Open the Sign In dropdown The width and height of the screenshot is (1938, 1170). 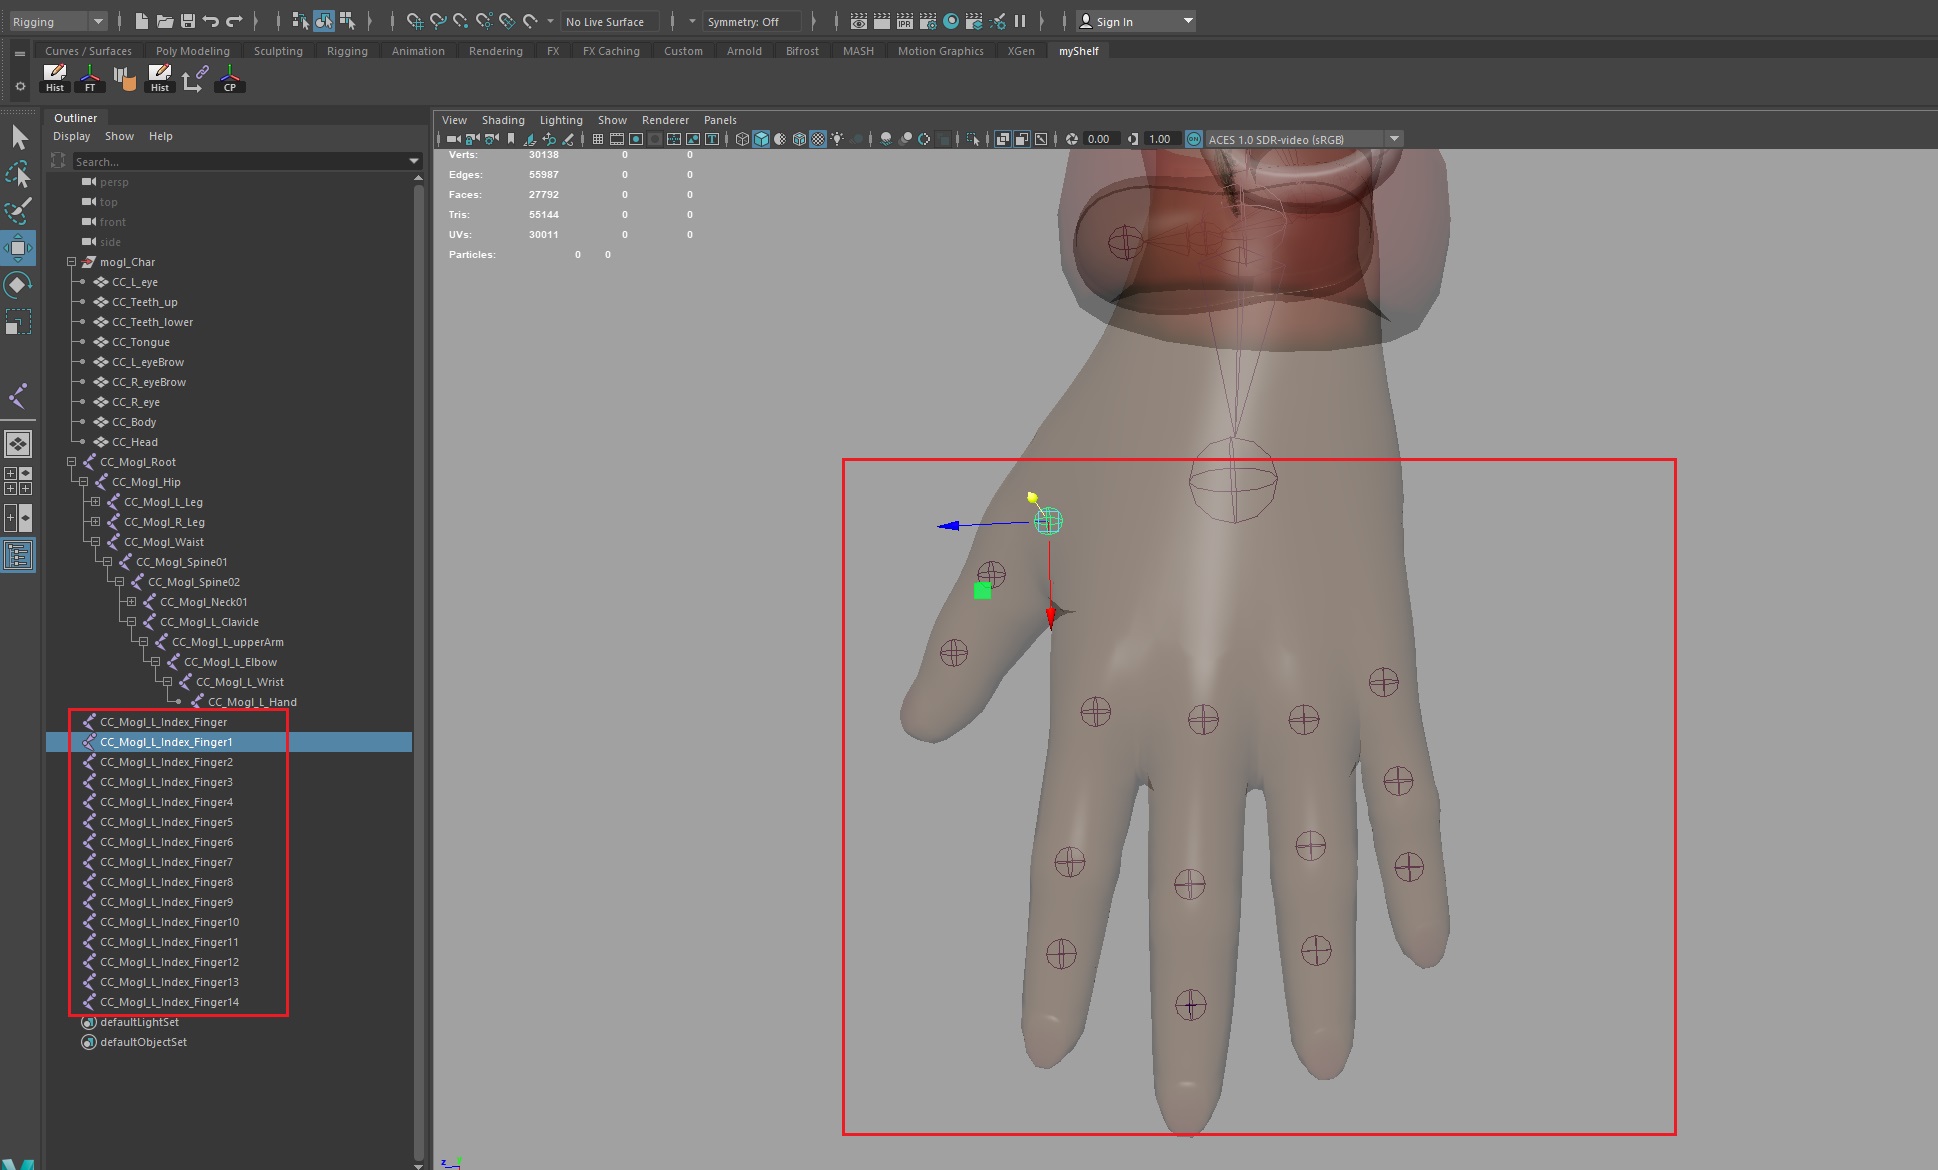[x=1136, y=21]
